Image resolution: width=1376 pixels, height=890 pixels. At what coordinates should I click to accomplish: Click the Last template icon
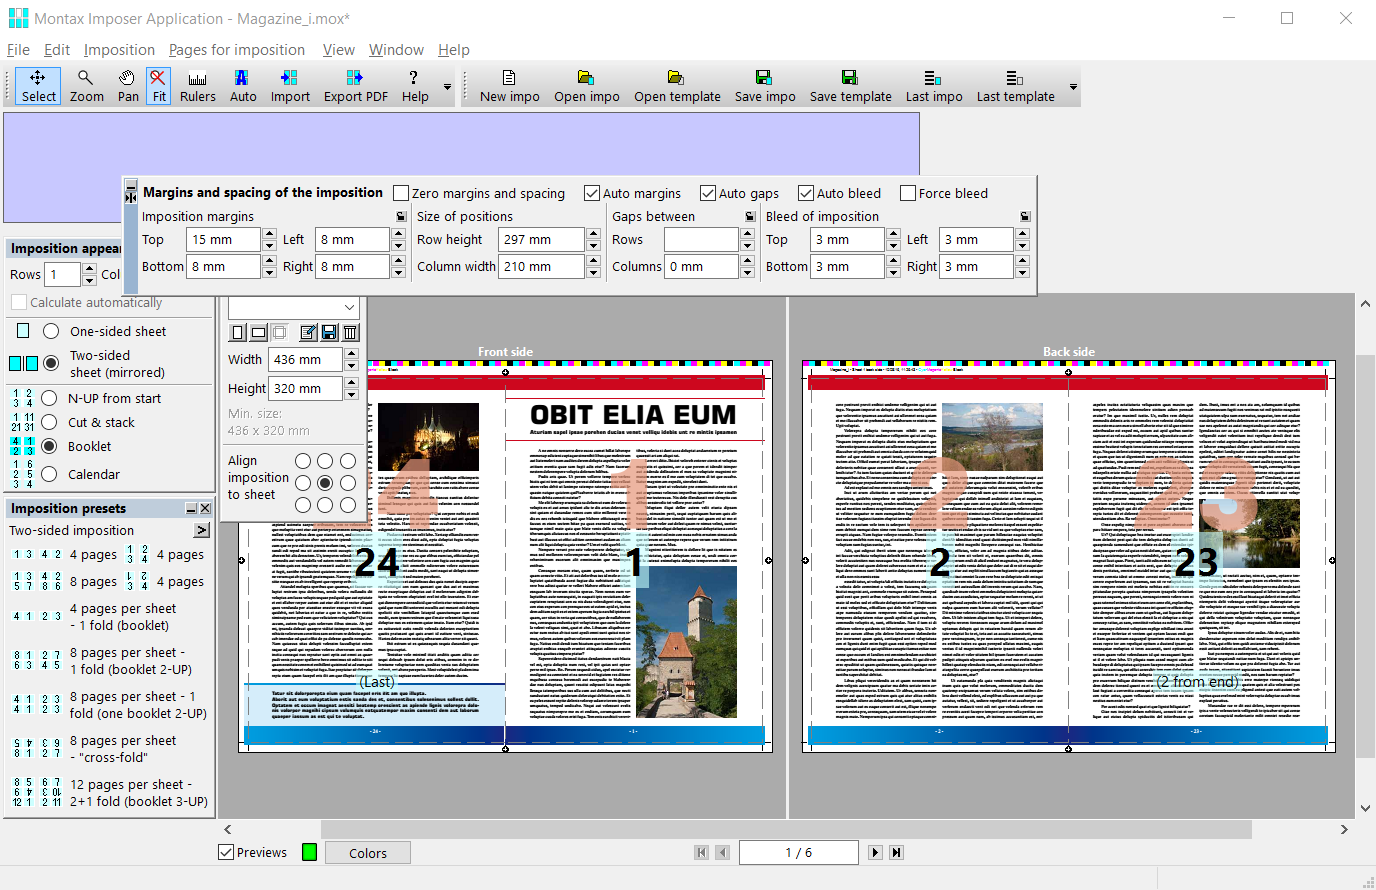[1015, 86]
